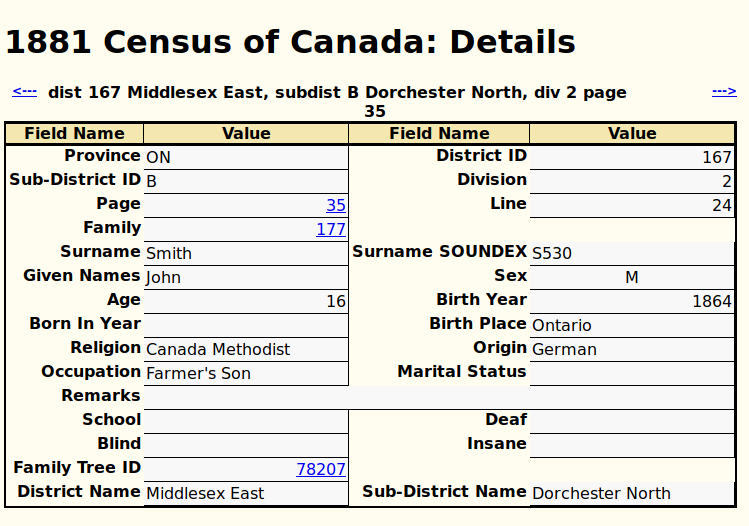Screen dimensions: 749x526
Task: Select the Occupation value Farmer's Son
Action: (x=198, y=373)
